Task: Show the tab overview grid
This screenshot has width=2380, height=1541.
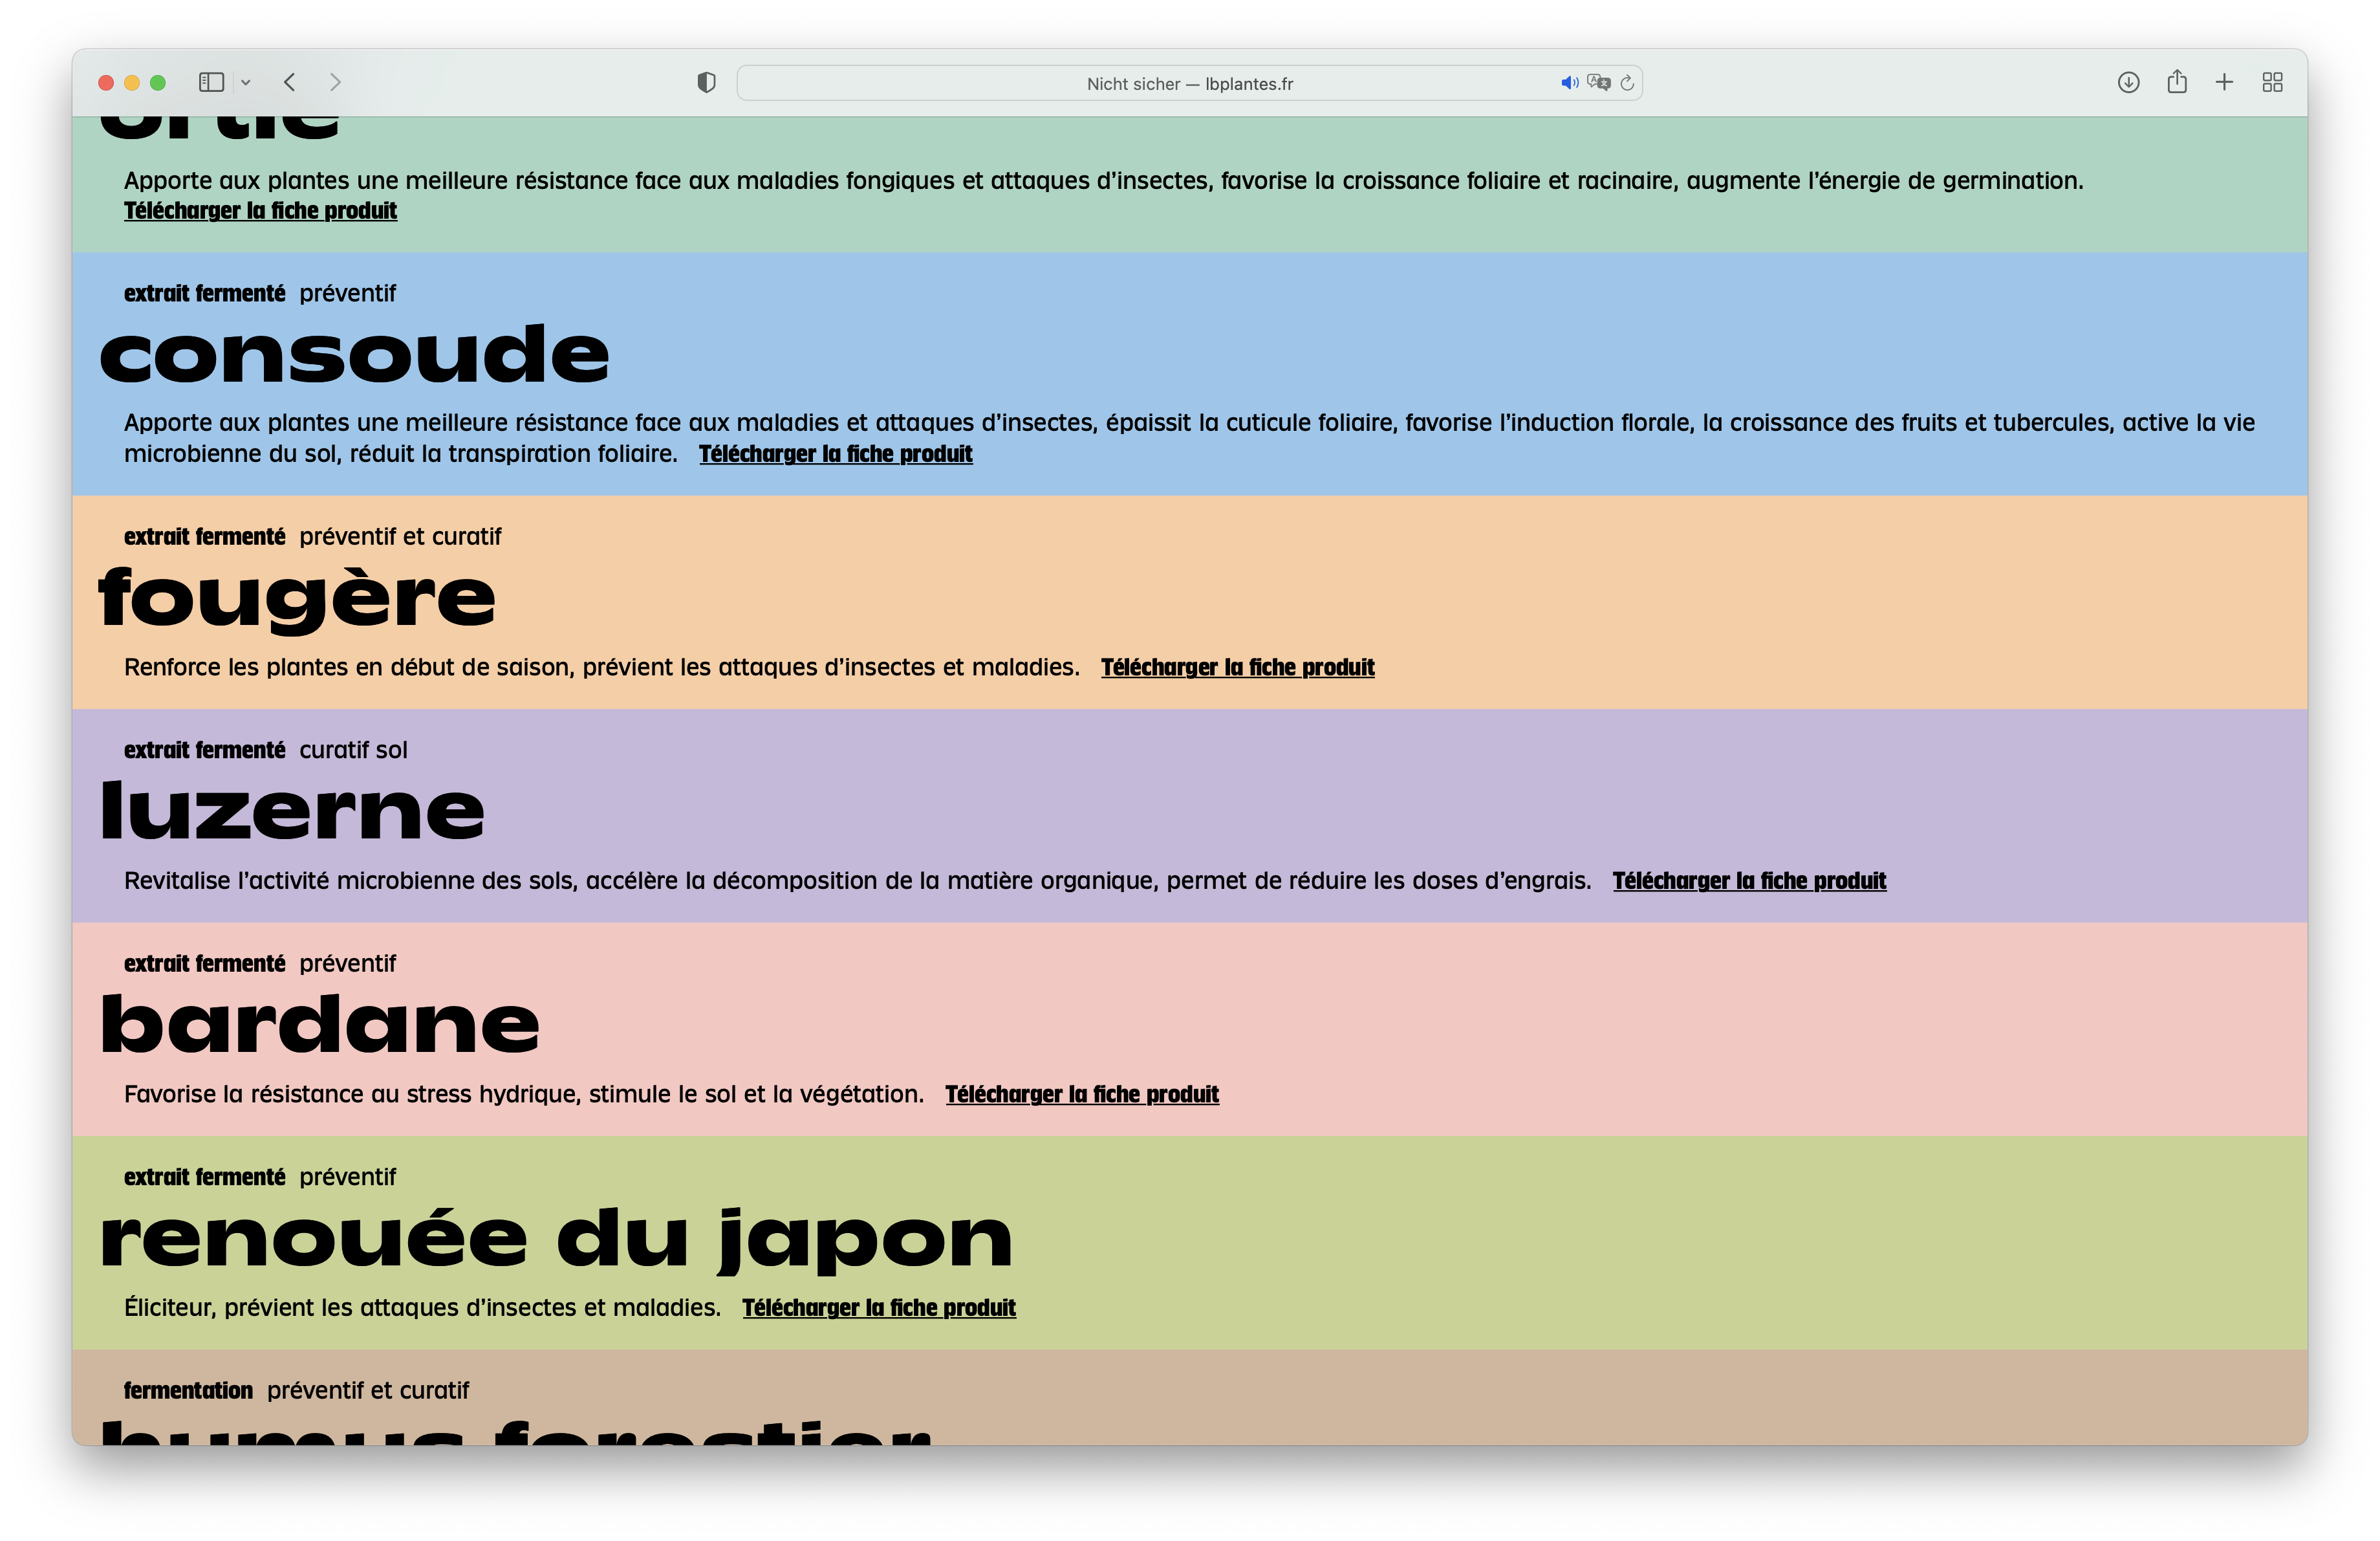Action: pos(2272,82)
